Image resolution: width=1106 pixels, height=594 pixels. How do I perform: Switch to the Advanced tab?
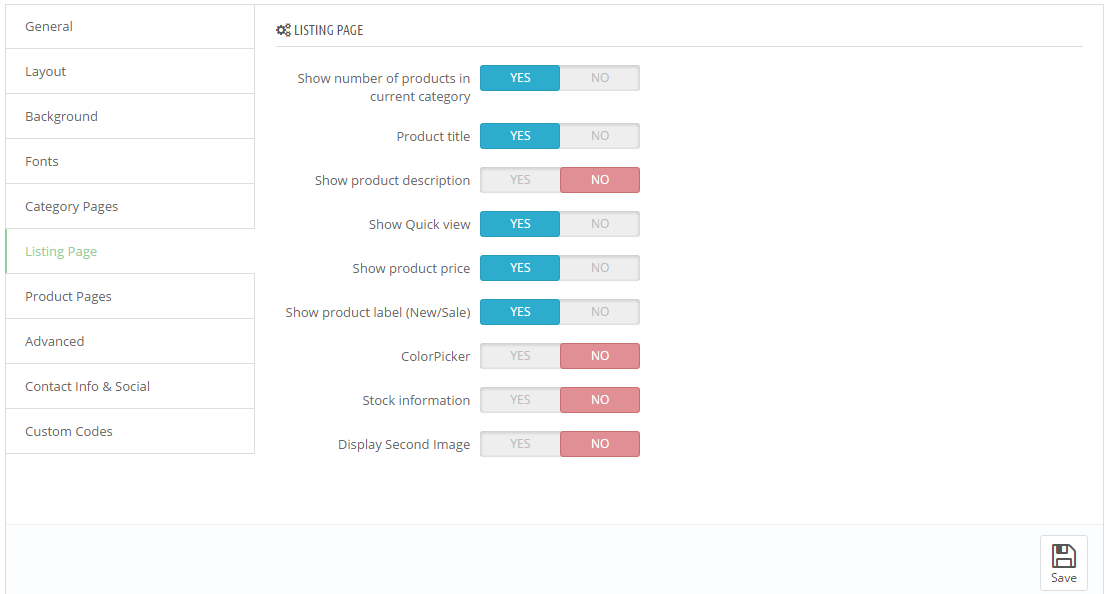(130, 341)
